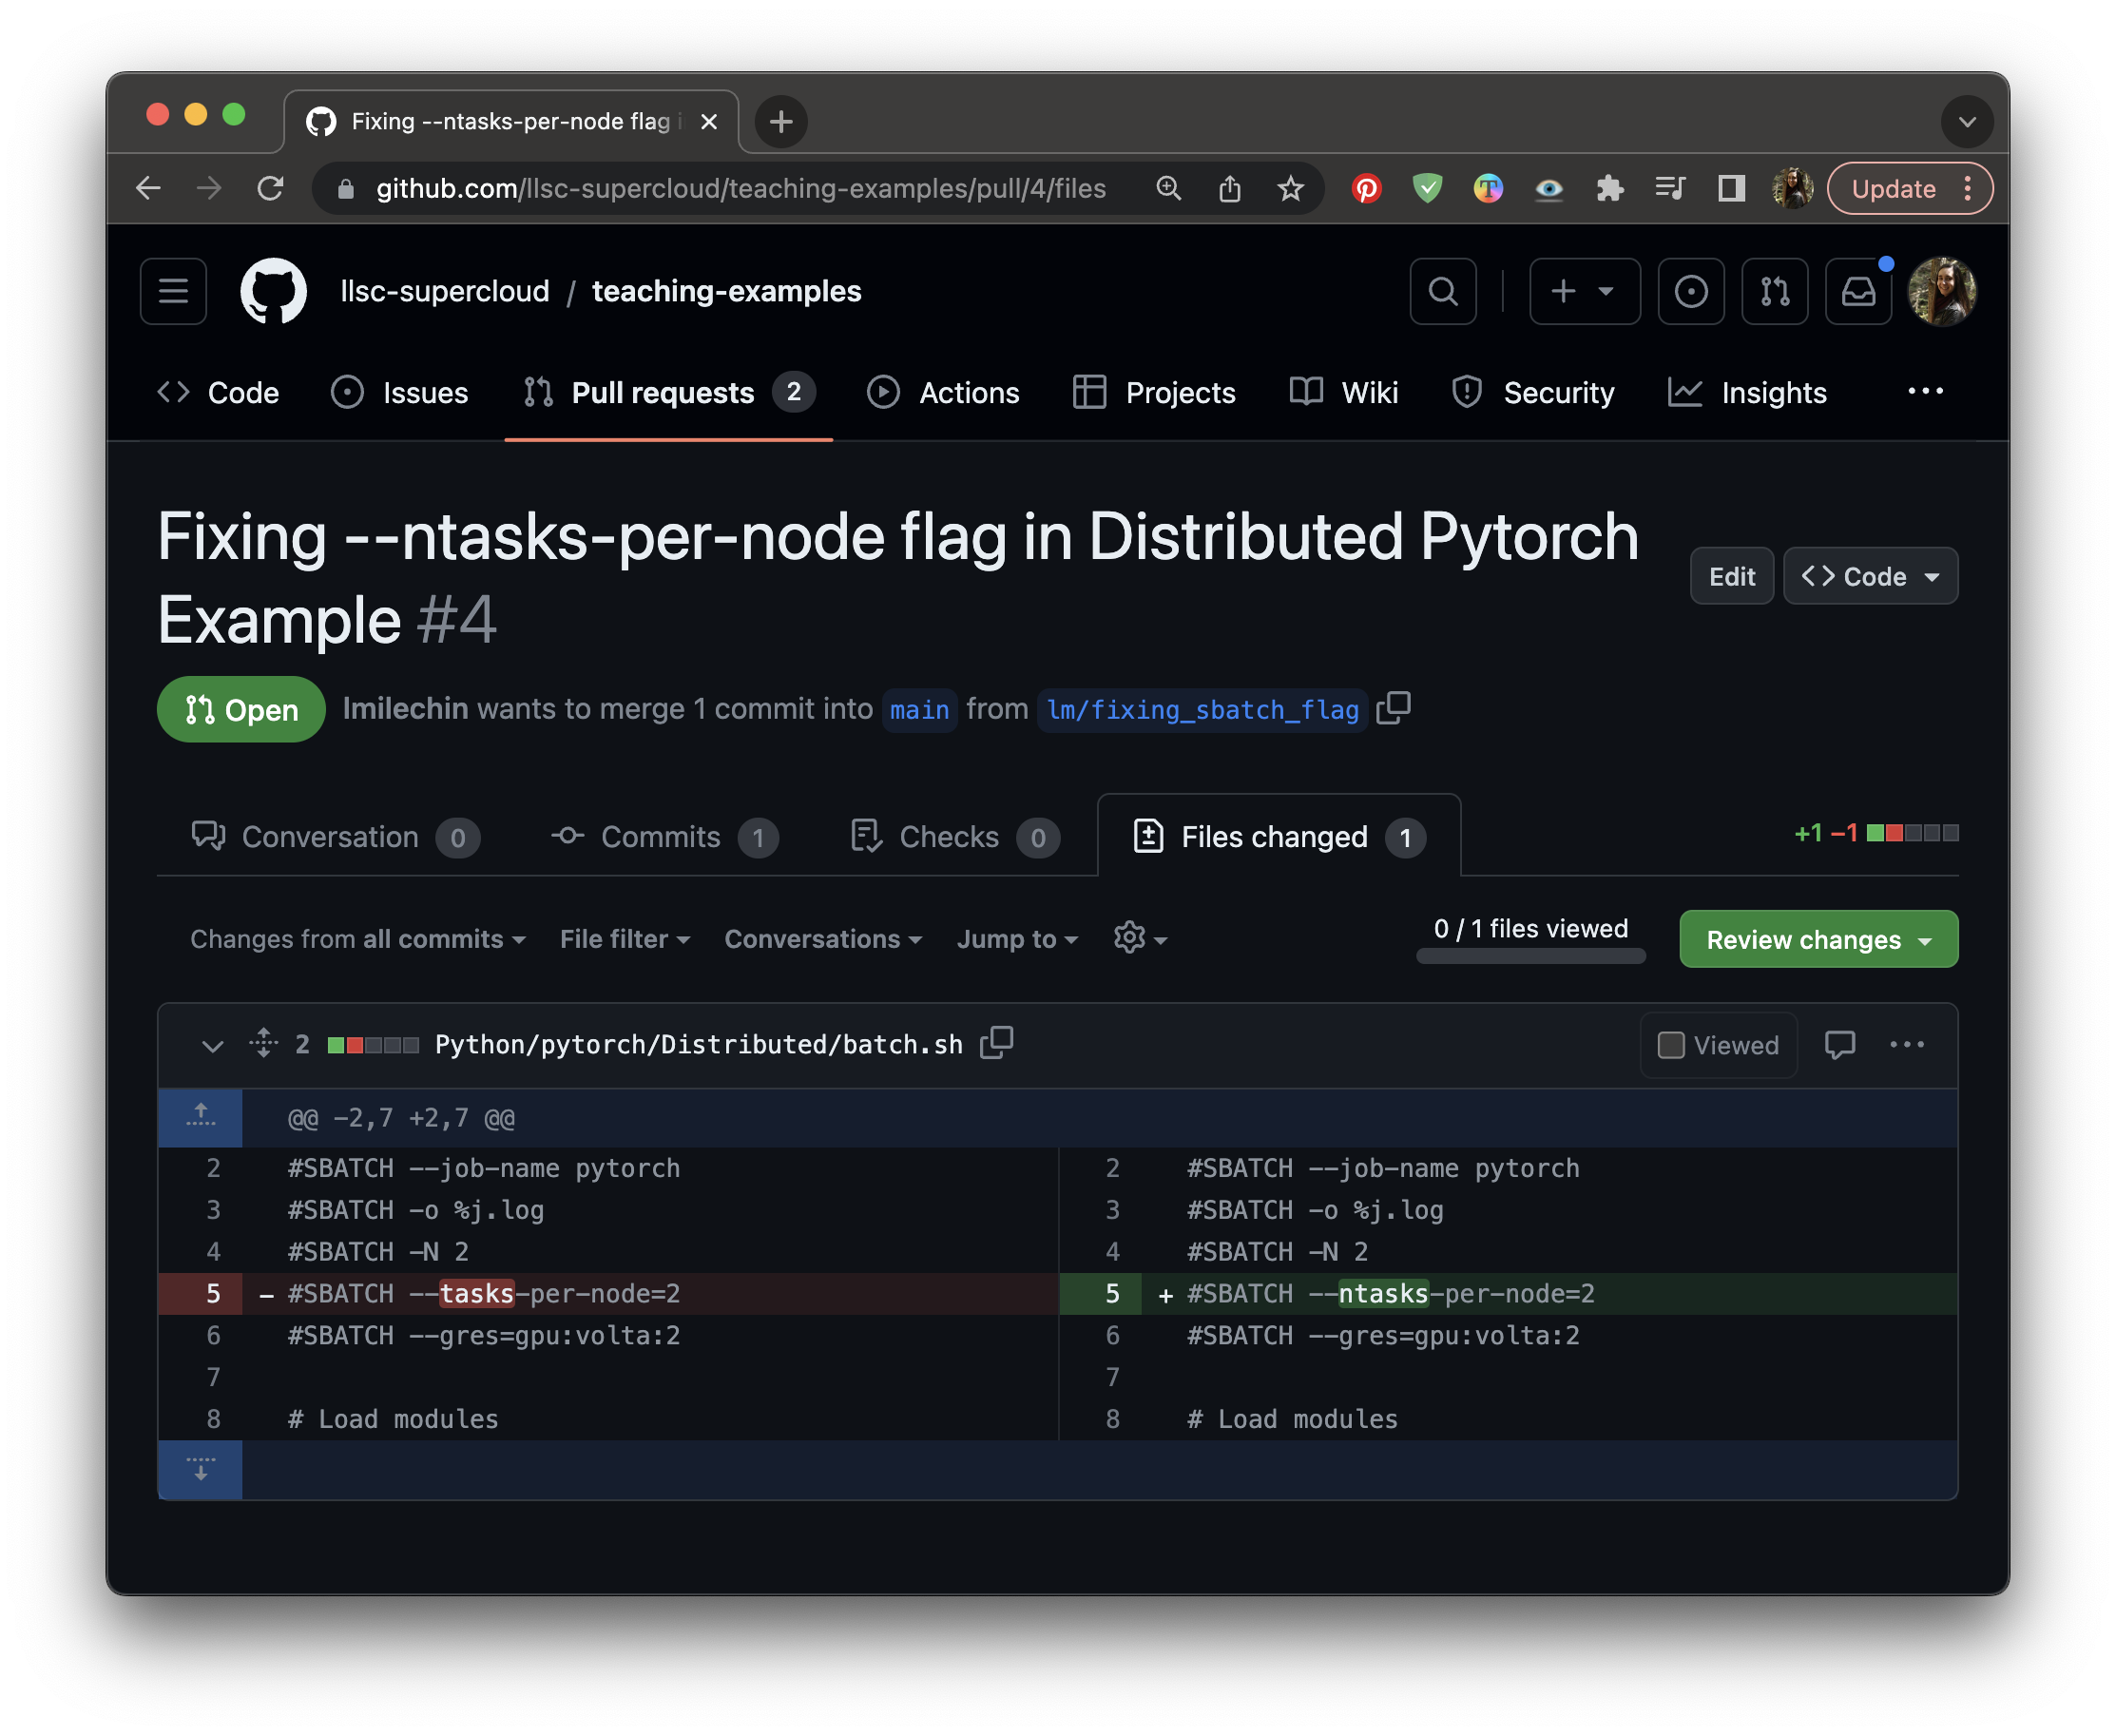Viewport: 2116px width, 1736px height.
Task: Open the media playlist control icon
Action: [x=1670, y=188]
